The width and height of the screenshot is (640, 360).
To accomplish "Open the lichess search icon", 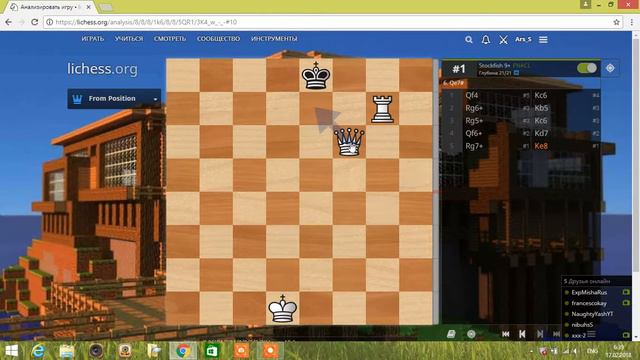I will tap(469, 40).
